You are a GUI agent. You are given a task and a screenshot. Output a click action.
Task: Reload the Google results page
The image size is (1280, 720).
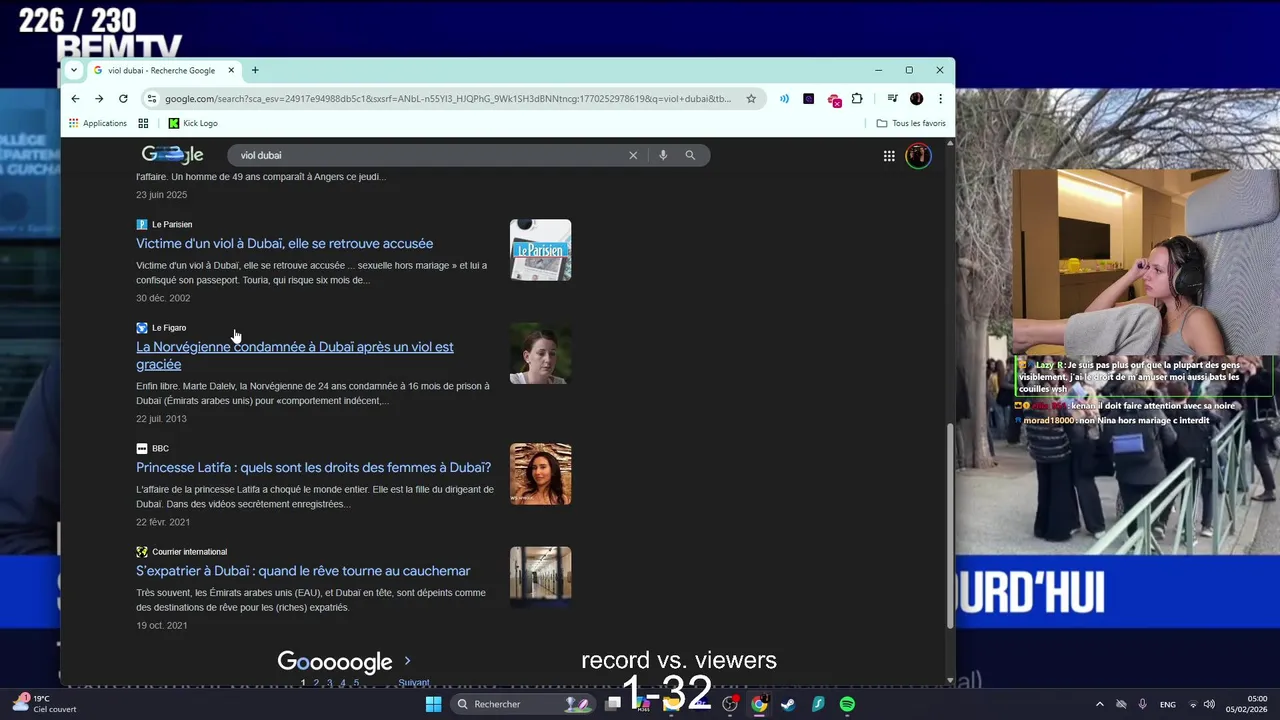point(123,99)
